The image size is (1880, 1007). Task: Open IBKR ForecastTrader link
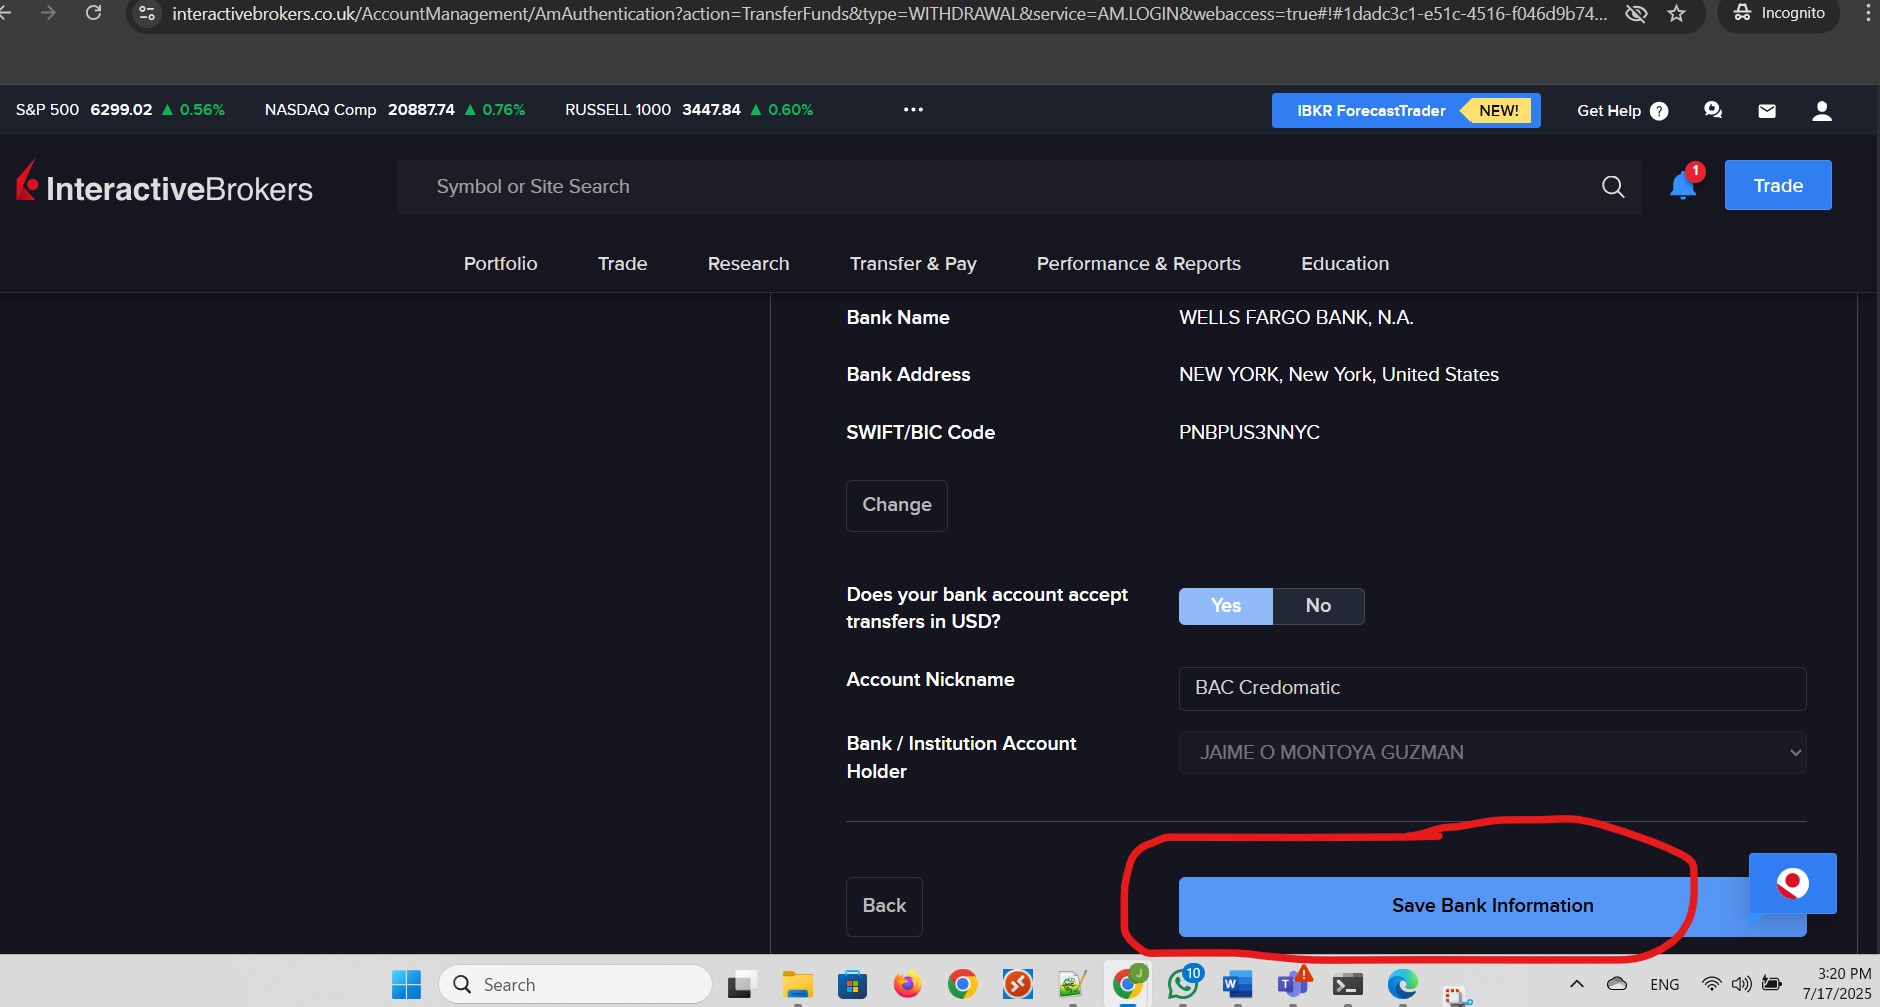(x=1405, y=111)
